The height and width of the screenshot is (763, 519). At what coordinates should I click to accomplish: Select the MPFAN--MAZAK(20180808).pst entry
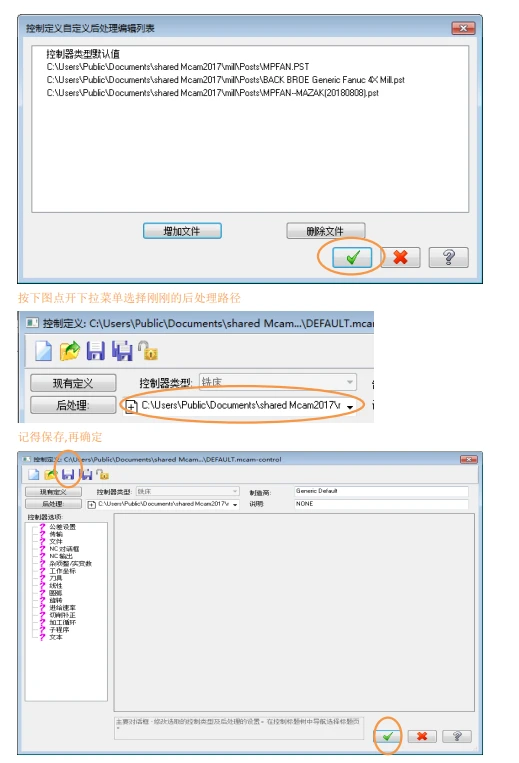tap(213, 93)
